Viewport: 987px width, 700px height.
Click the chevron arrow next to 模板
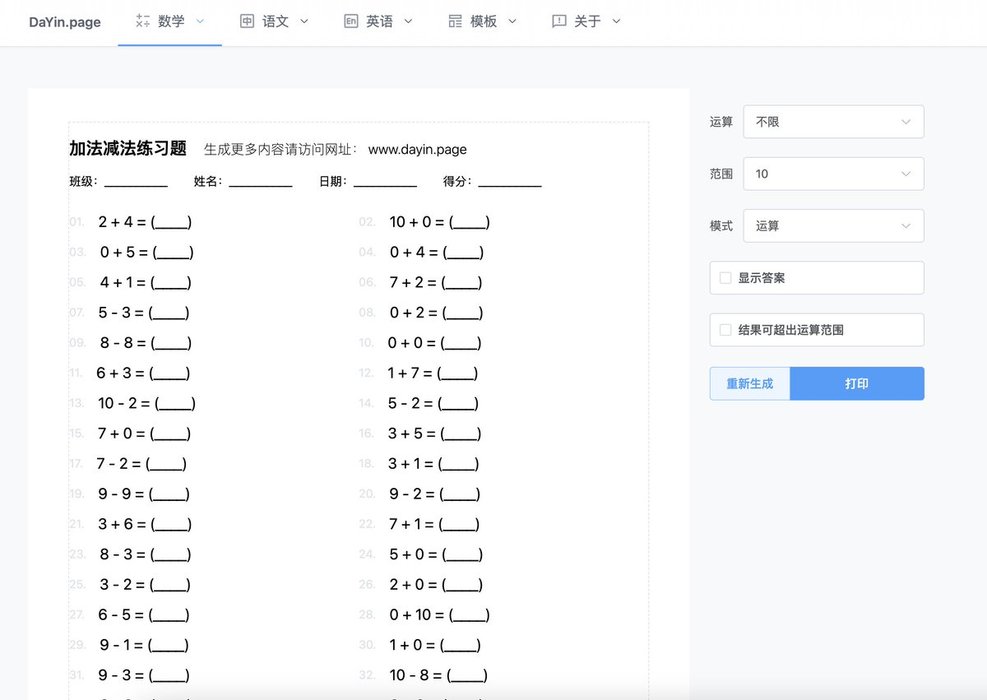(x=512, y=21)
